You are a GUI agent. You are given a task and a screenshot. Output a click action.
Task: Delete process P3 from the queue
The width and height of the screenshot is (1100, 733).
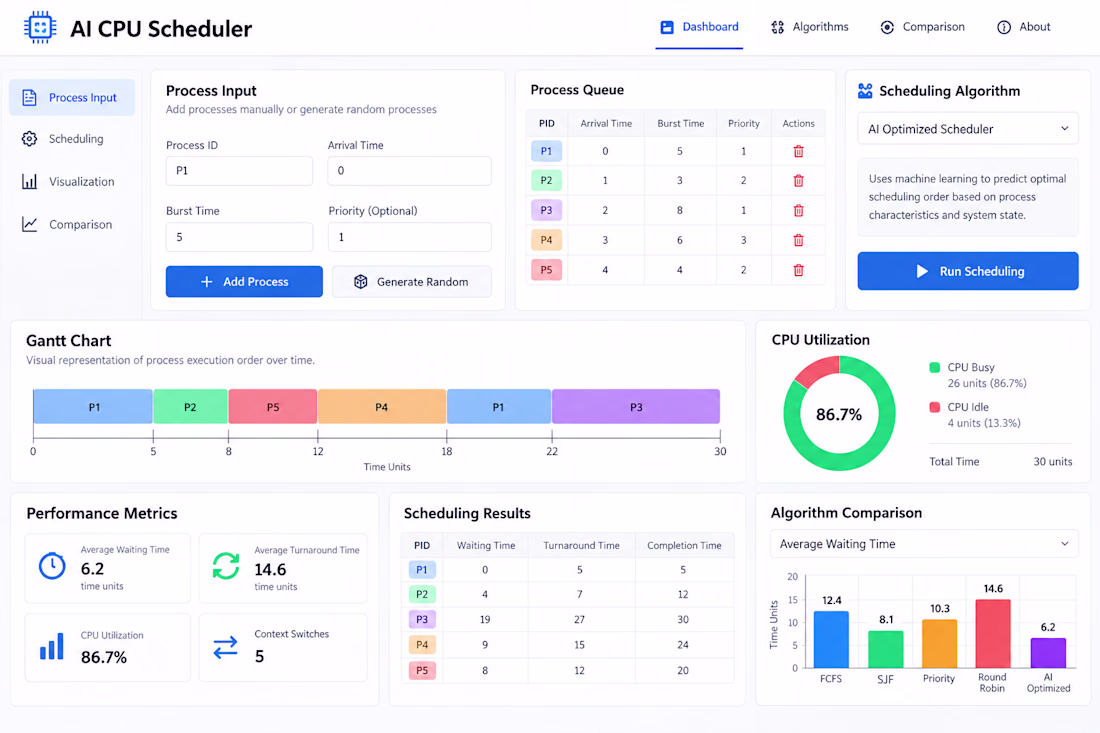798,210
